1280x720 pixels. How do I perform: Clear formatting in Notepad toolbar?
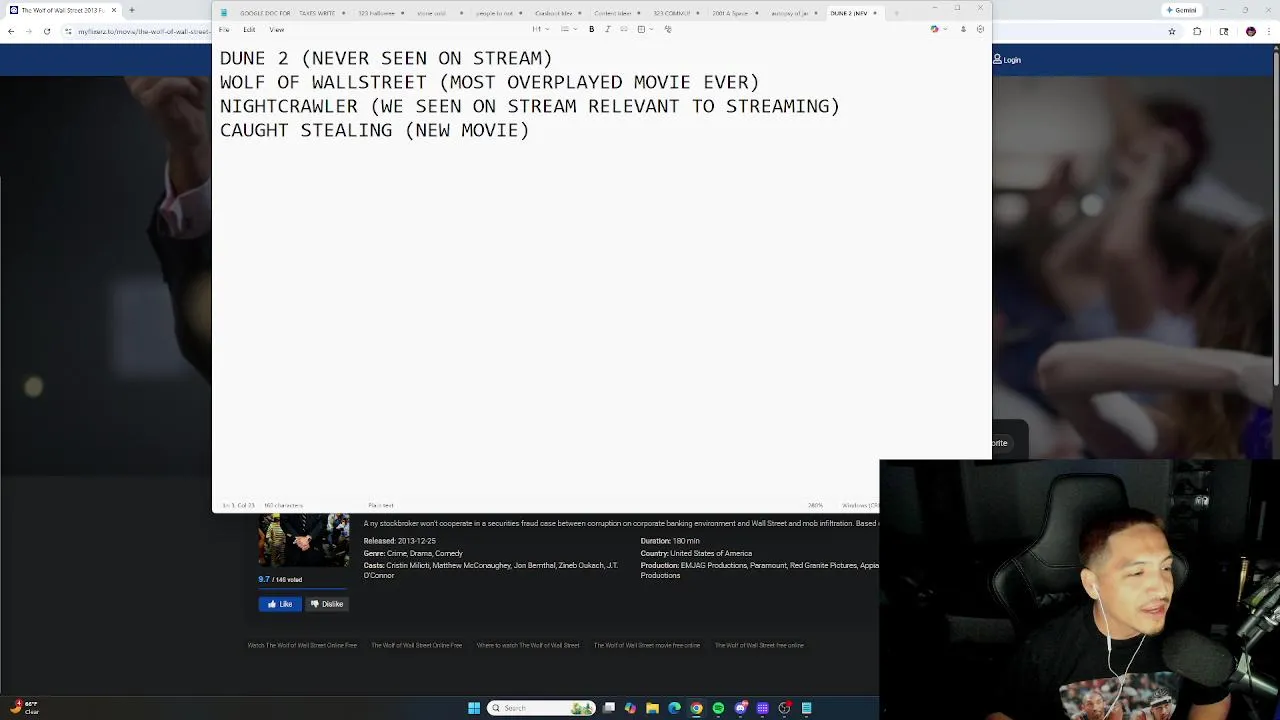point(668,29)
